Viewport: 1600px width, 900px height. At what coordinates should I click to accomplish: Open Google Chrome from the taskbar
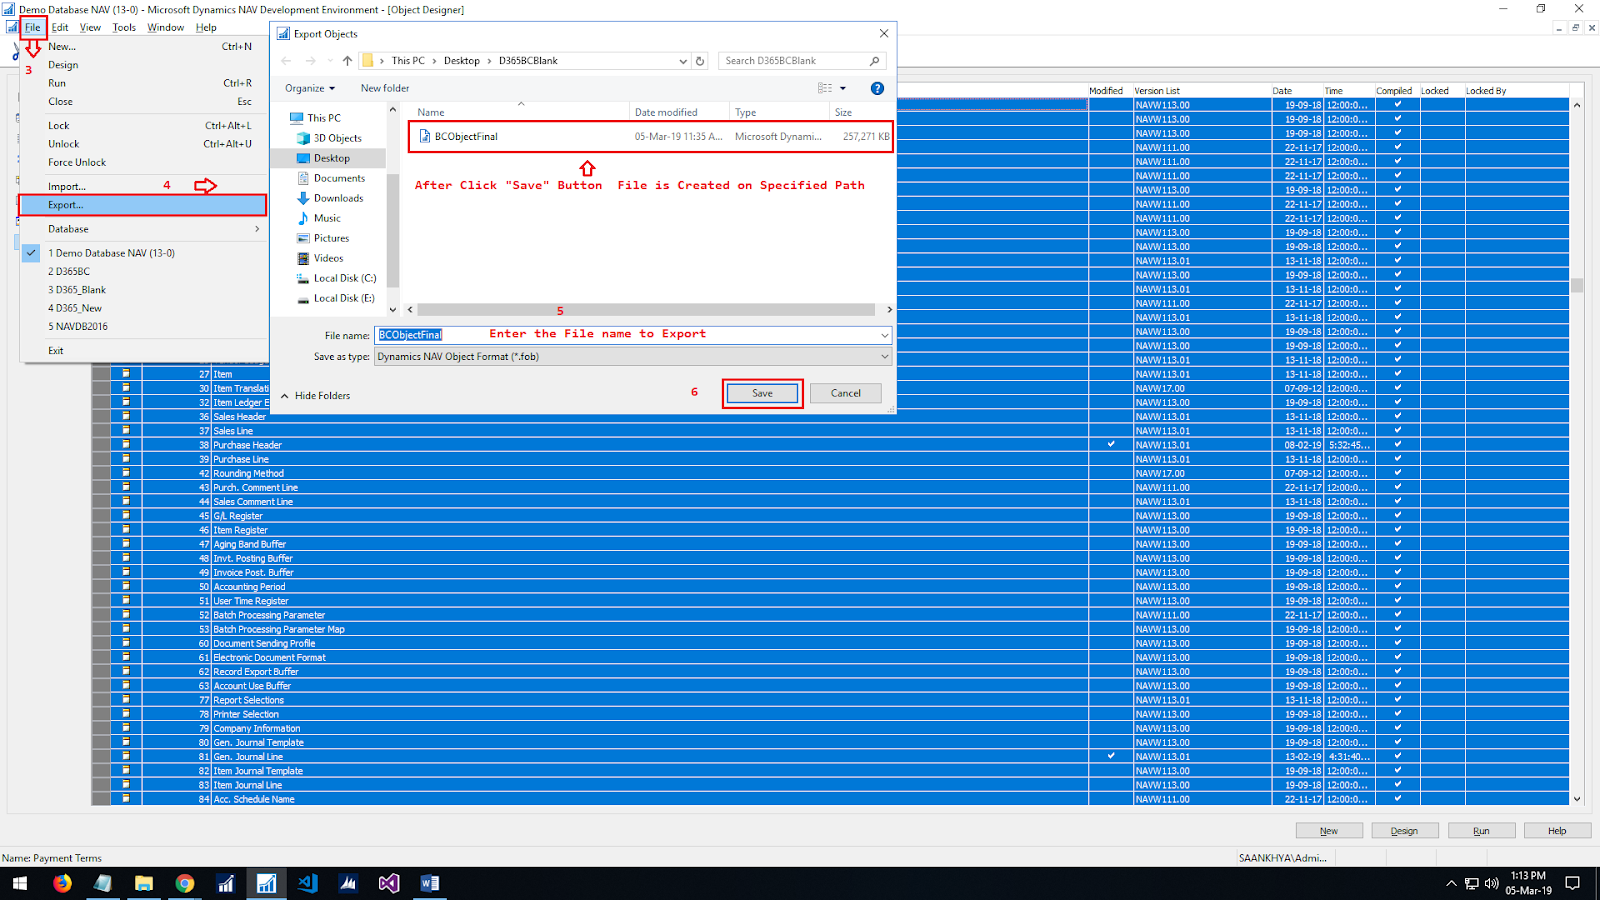185,883
